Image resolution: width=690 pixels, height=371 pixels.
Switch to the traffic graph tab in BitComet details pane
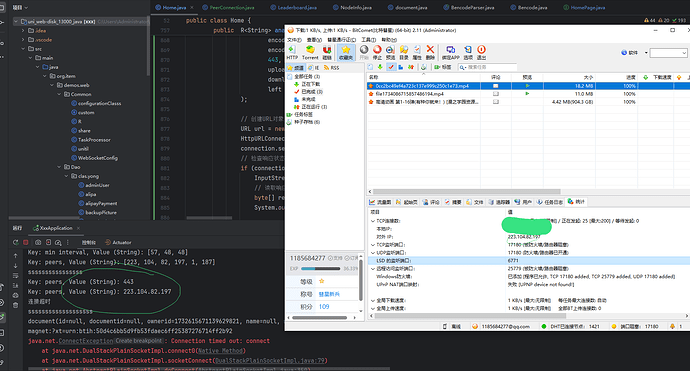coord(380,202)
